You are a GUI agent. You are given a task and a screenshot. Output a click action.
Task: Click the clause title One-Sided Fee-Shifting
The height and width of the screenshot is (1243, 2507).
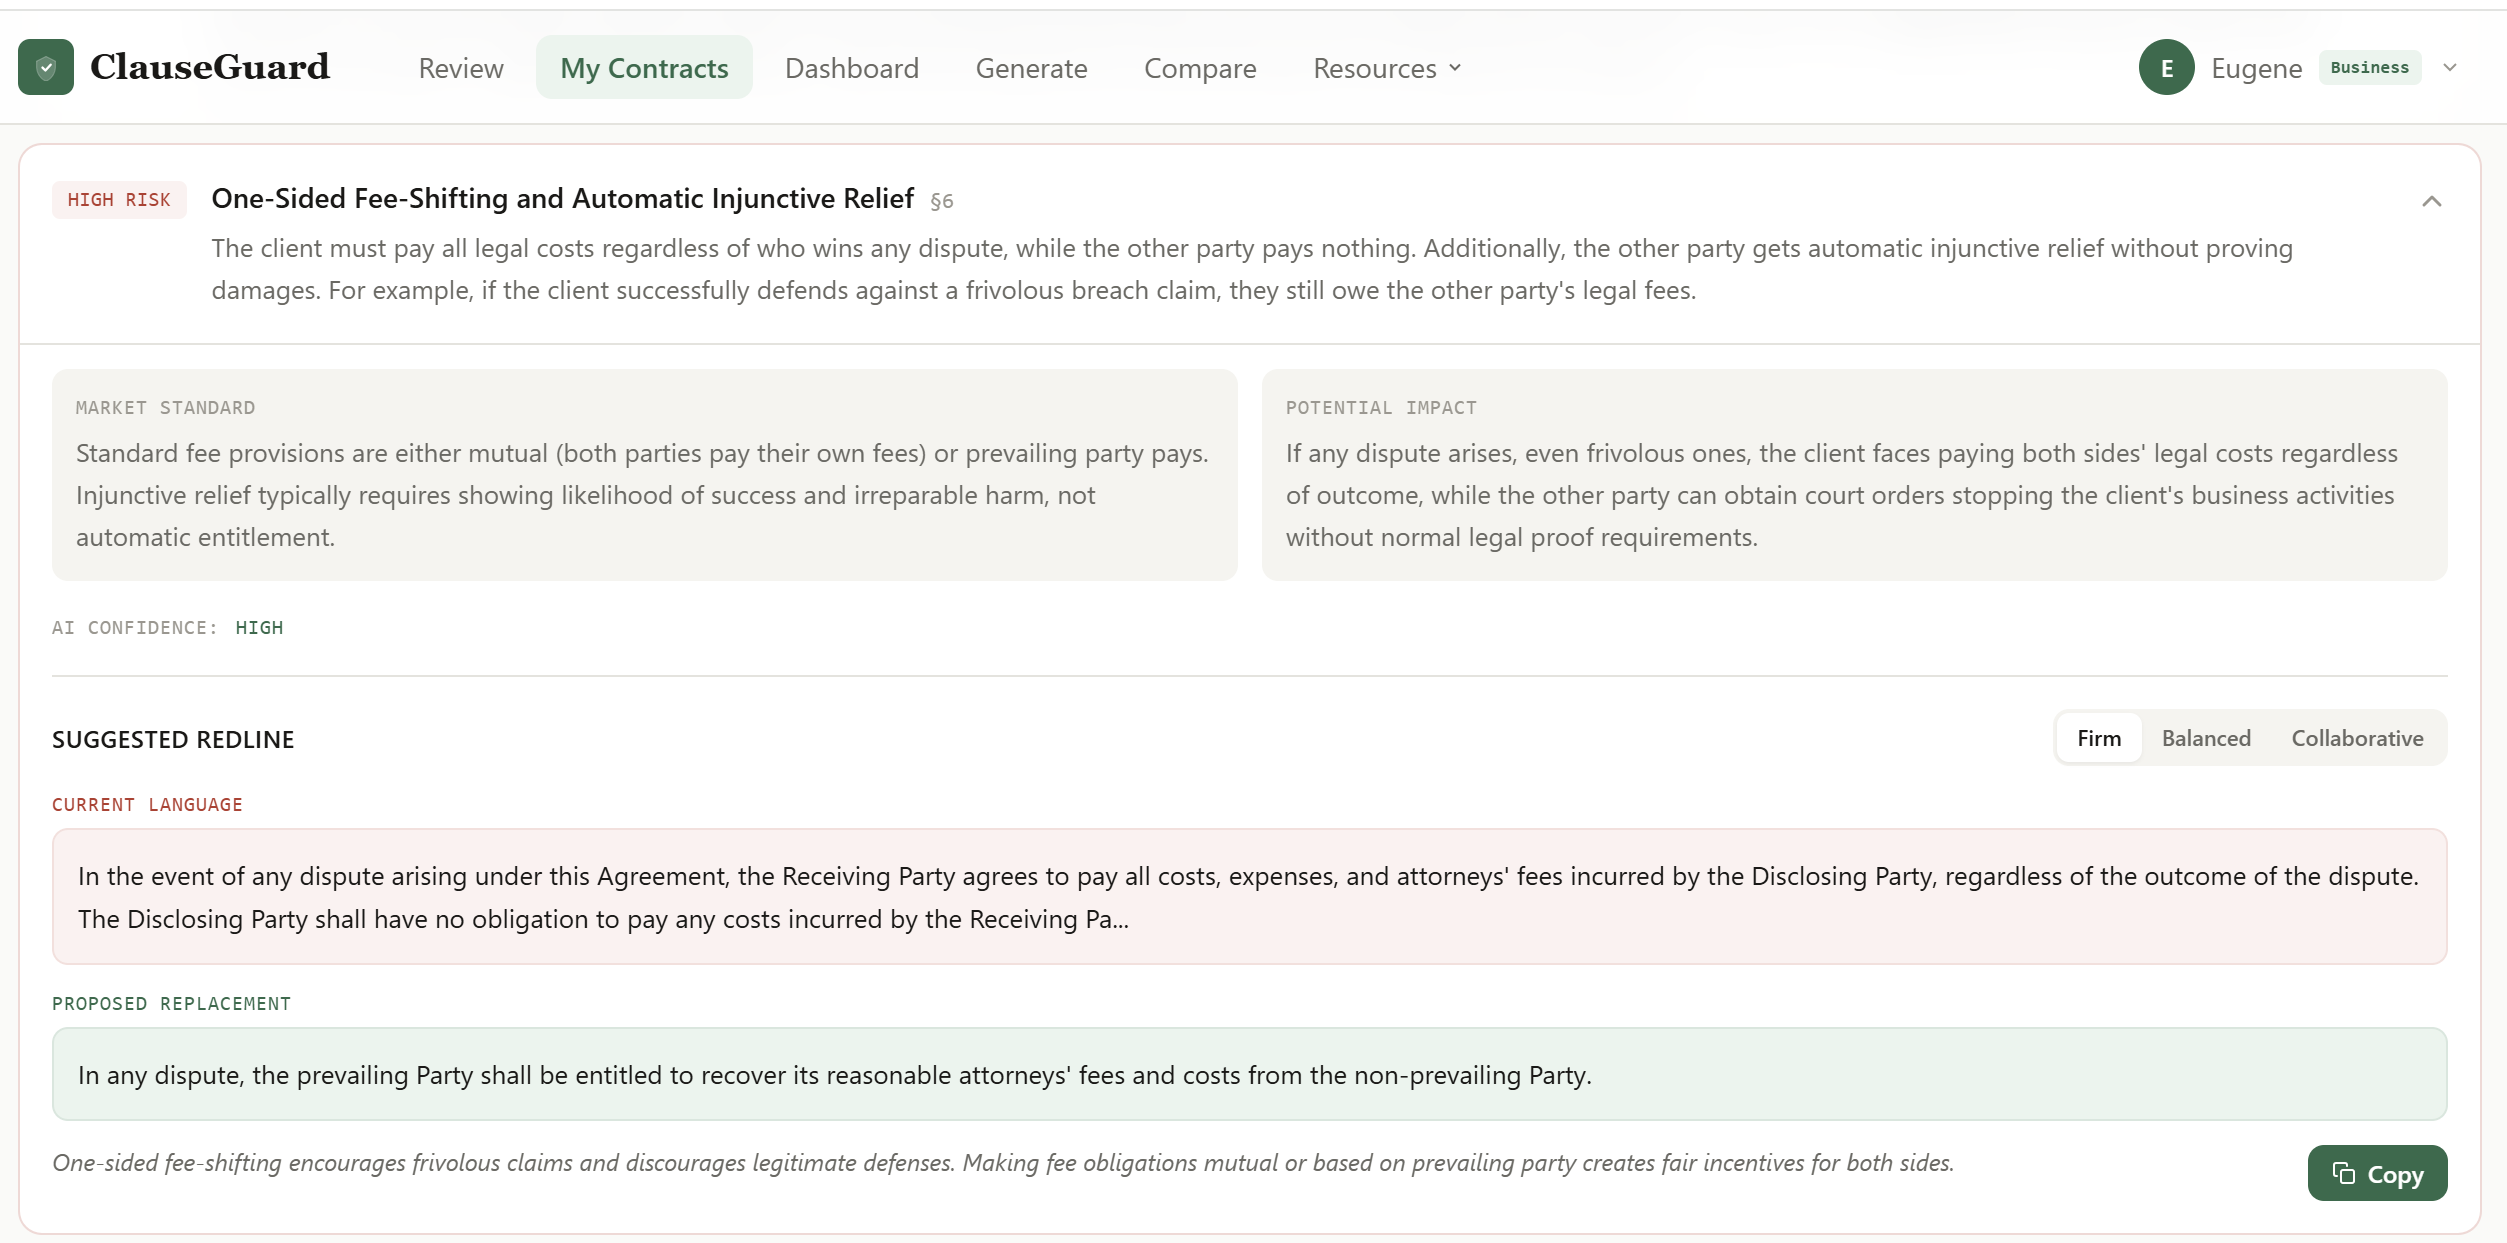[x=562, y=199]
